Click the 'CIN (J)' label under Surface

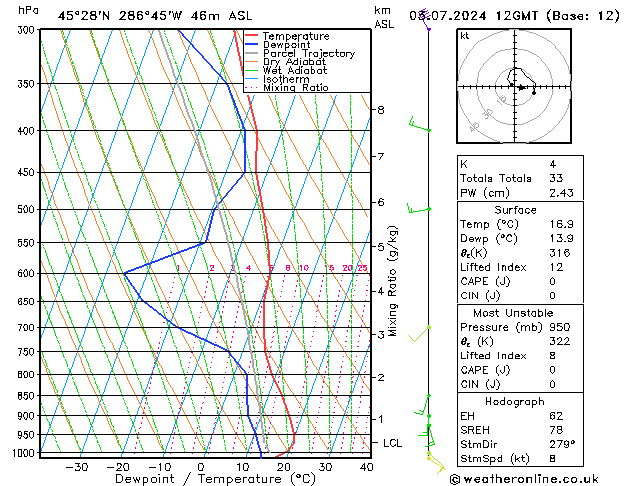pos(480,296)
